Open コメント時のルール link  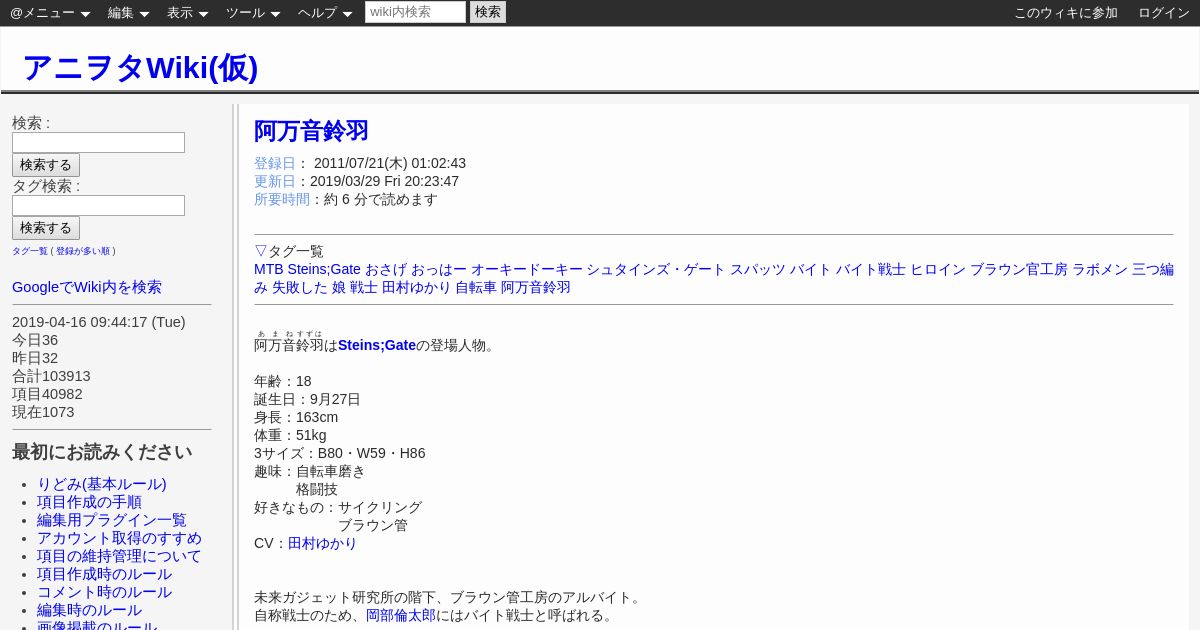coord(104,592)
